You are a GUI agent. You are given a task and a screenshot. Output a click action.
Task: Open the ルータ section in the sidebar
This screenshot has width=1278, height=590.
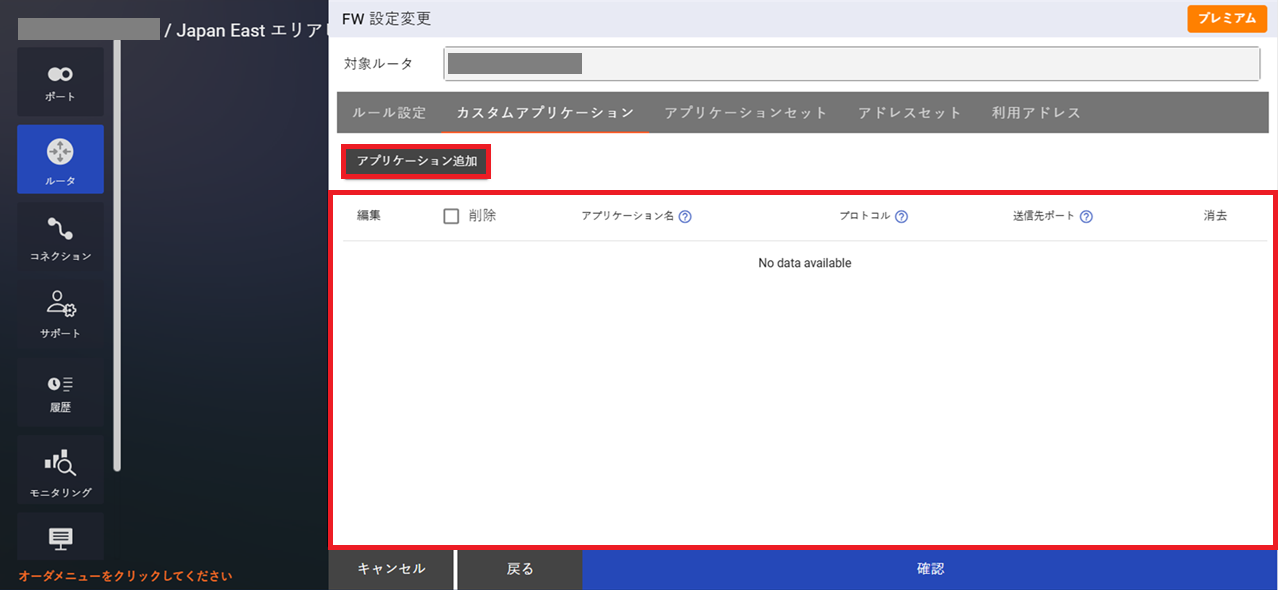[60, 159]
